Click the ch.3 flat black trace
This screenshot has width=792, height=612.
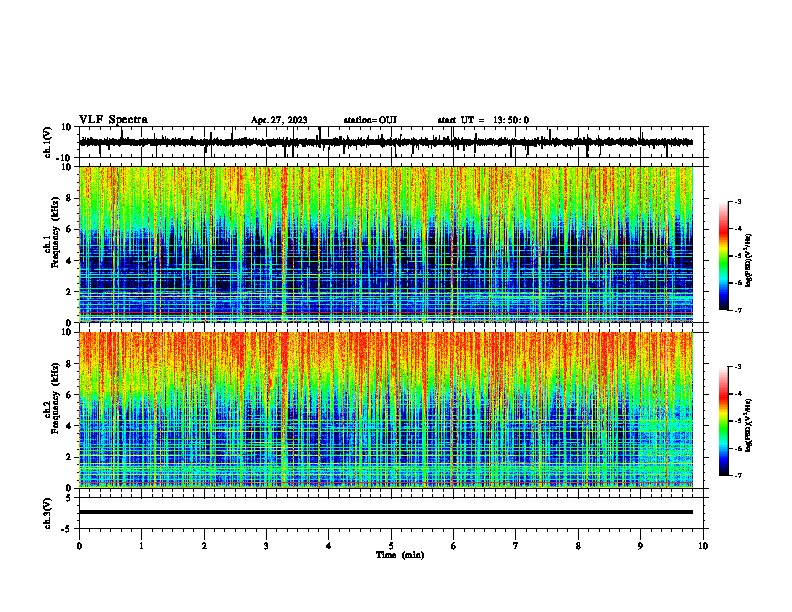tap(386, 512)
